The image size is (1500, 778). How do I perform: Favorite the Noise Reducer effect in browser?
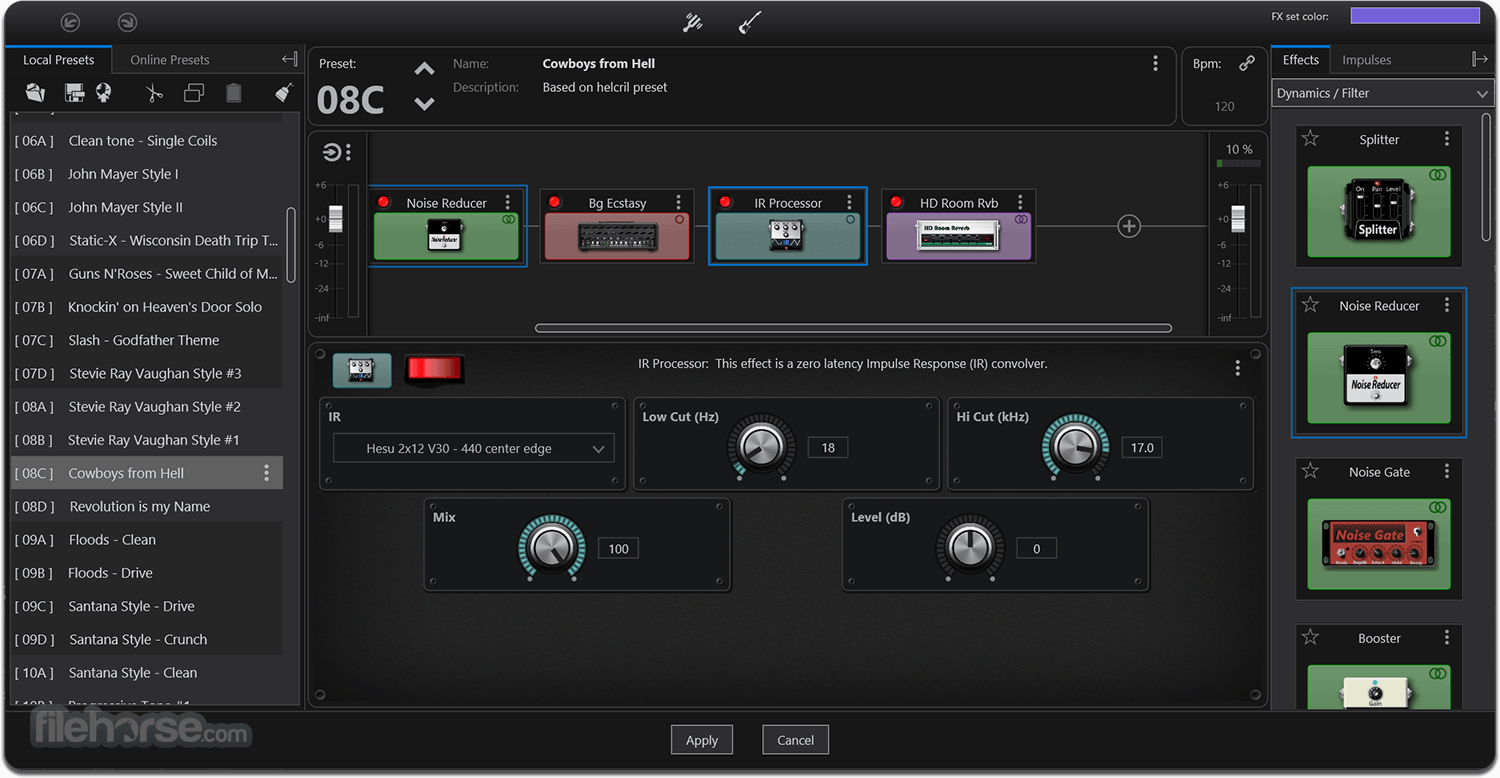coord(1310,305)
